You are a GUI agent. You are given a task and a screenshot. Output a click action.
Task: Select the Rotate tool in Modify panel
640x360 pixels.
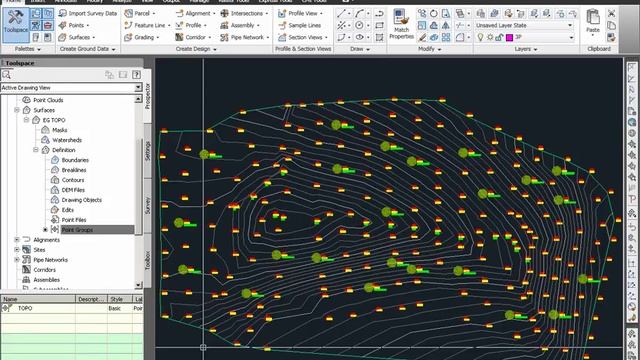433,13
